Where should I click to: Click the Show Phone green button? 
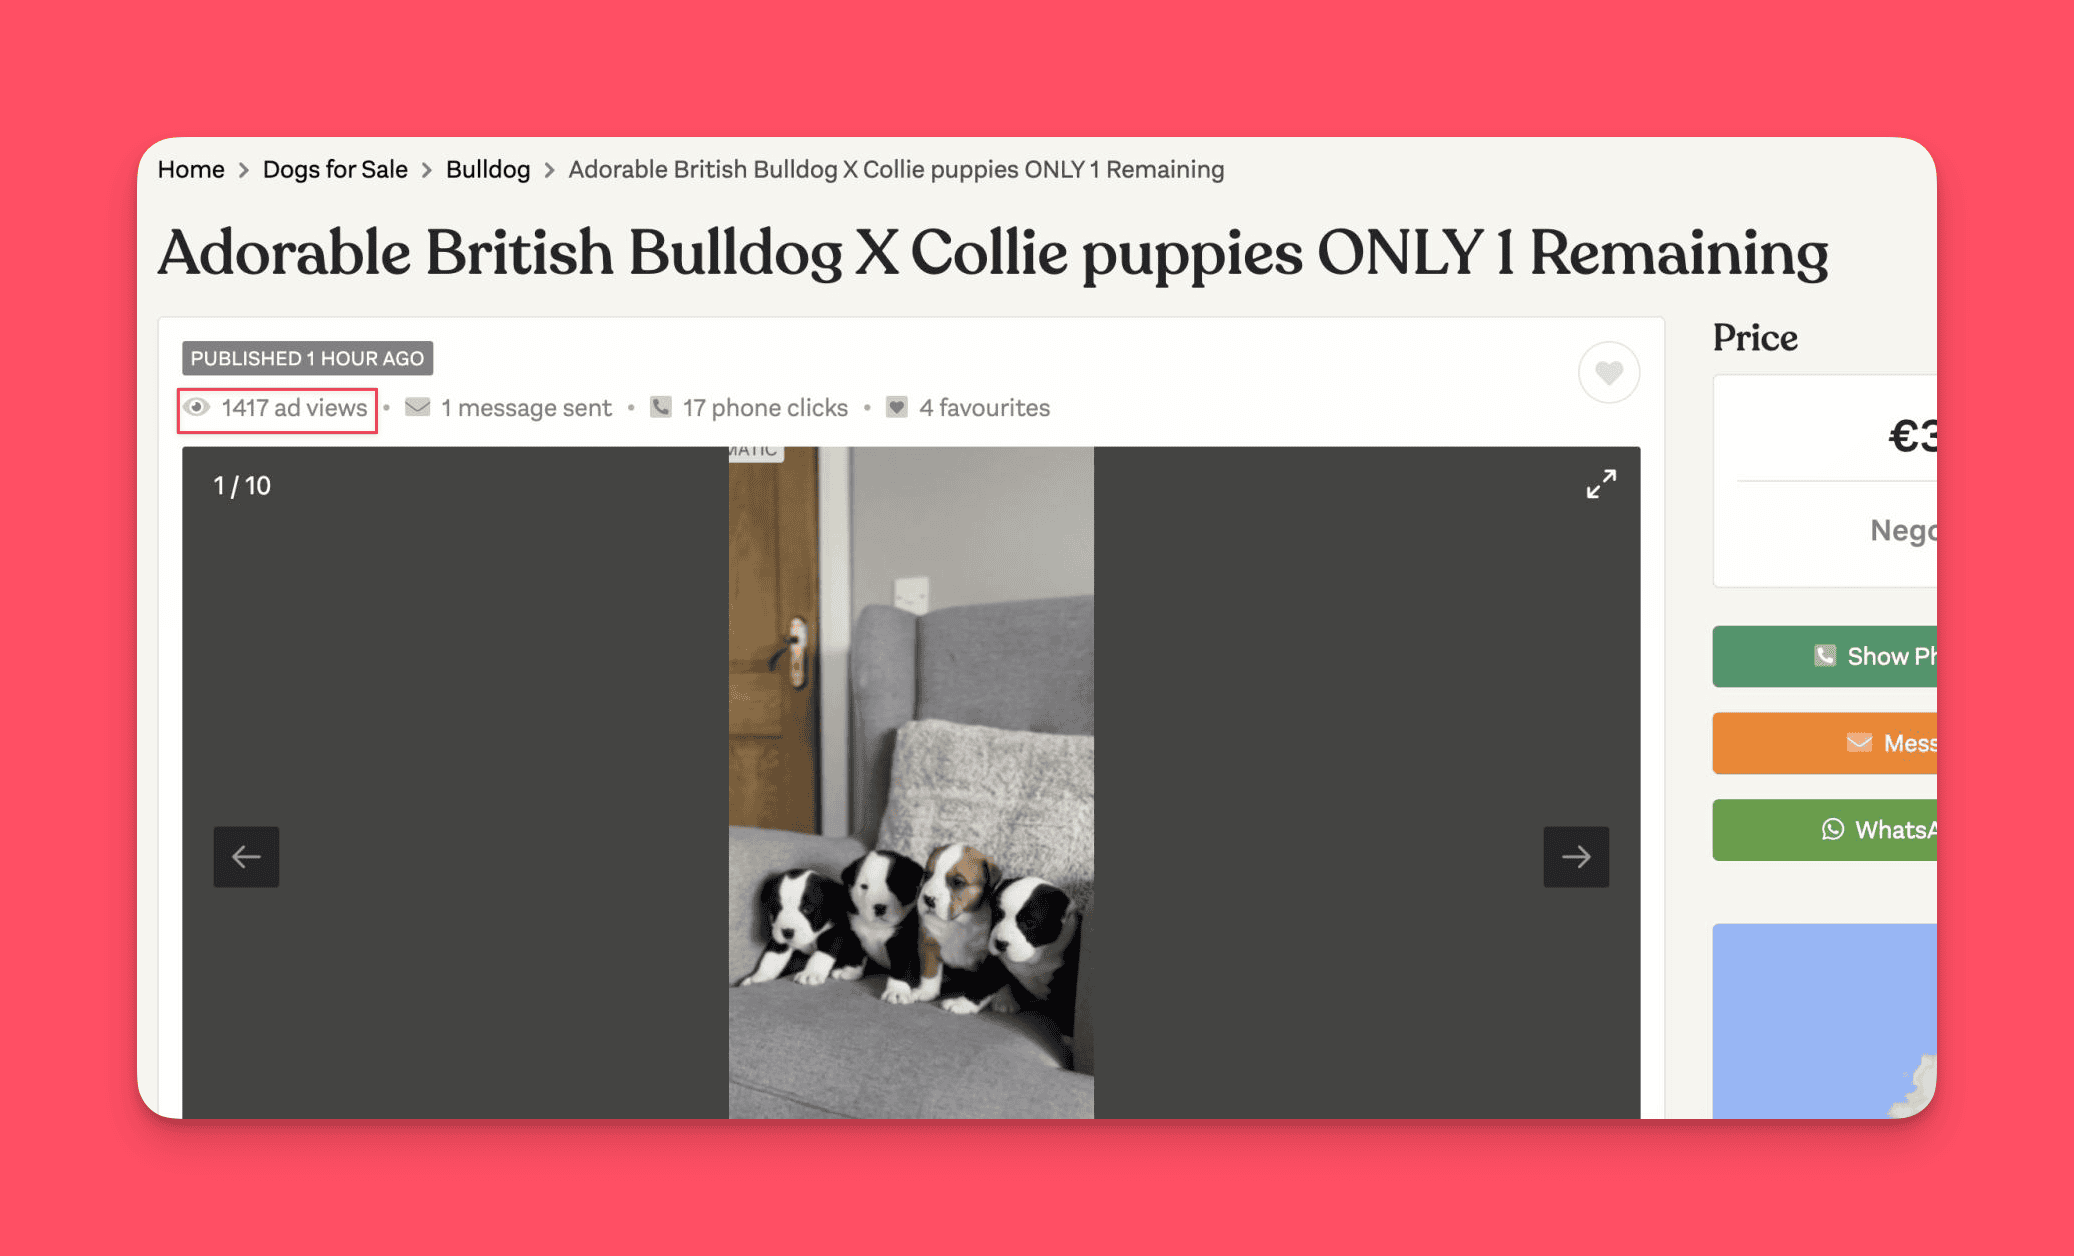click(1825, 656)
